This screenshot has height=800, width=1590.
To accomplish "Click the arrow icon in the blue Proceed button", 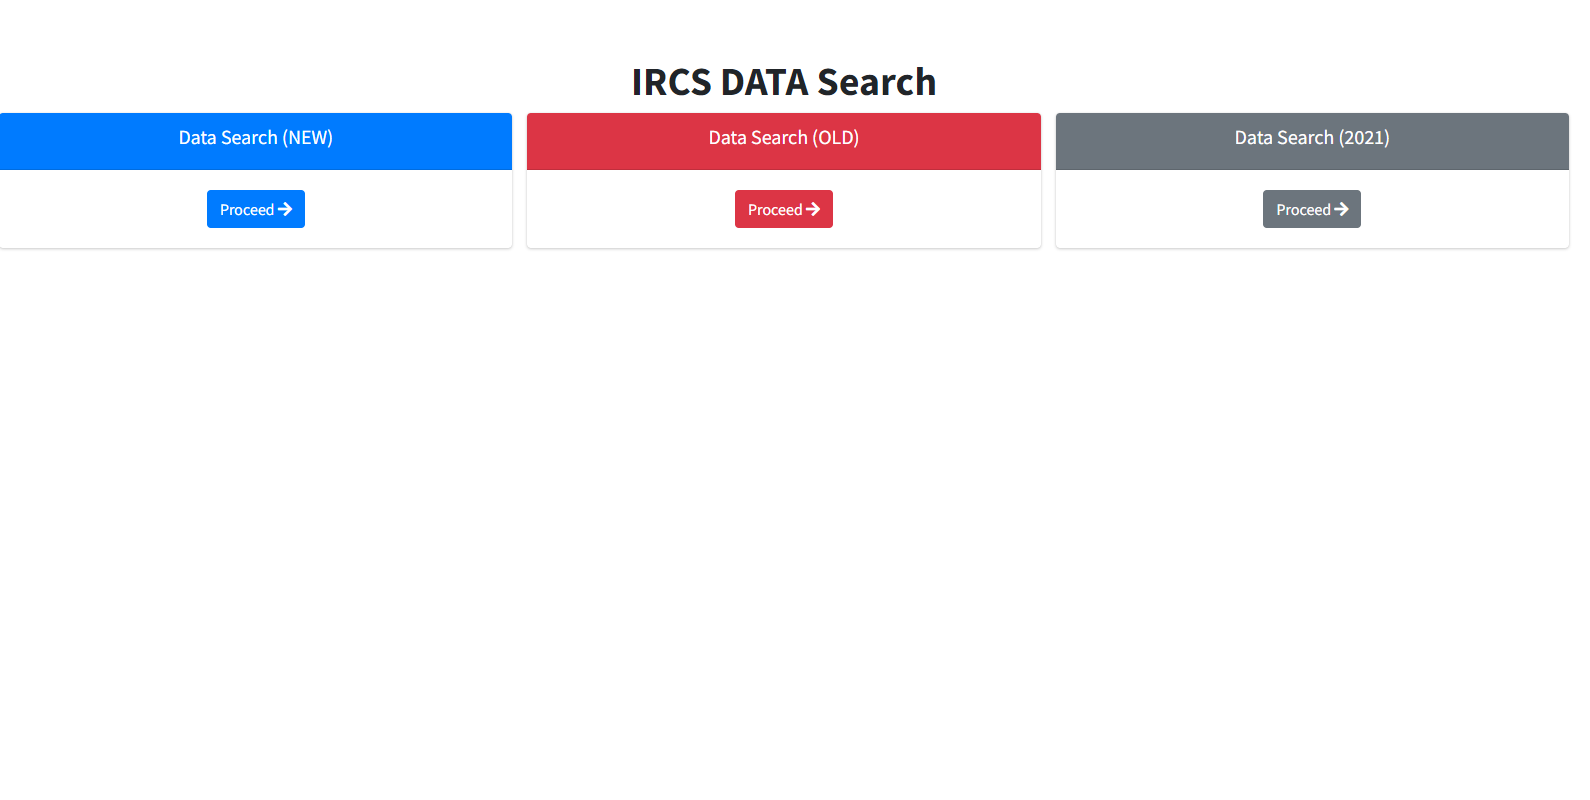I will tap(285, 209).
